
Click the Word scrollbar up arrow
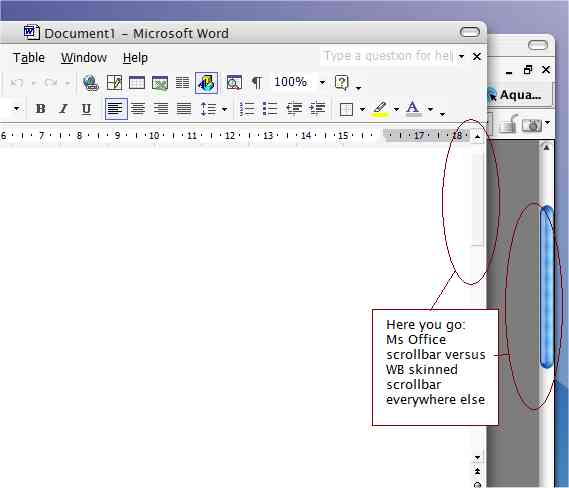pyautogui.click(x=478, y=137)
